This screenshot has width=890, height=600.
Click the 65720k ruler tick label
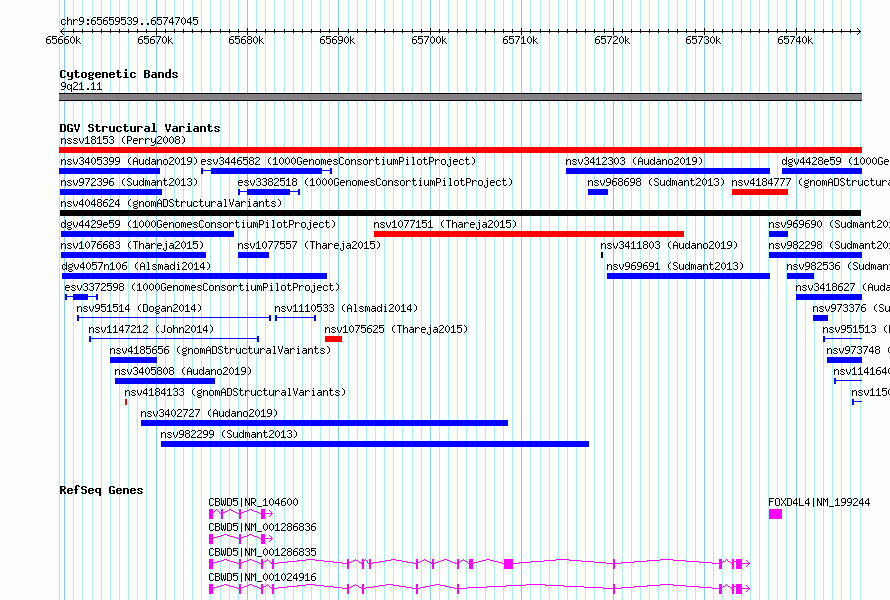click(x=612, y=40)
